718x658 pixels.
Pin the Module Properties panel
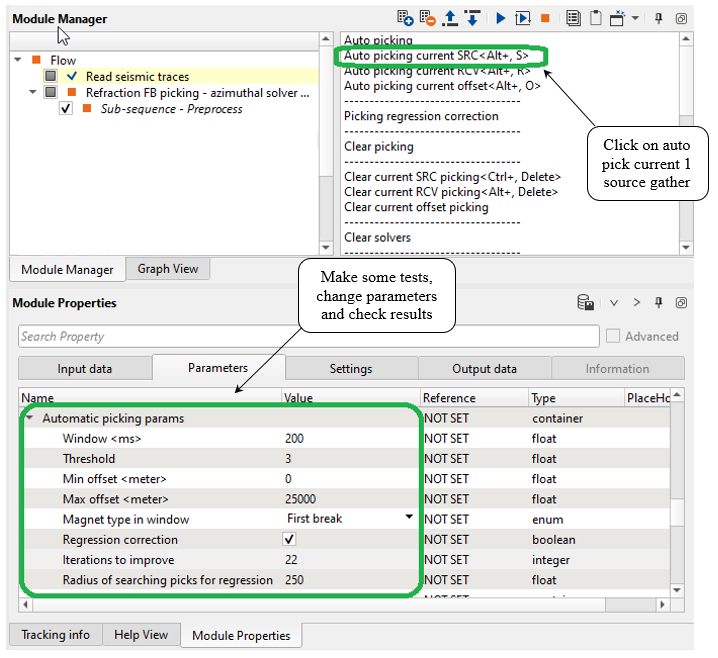pos(658,303)
